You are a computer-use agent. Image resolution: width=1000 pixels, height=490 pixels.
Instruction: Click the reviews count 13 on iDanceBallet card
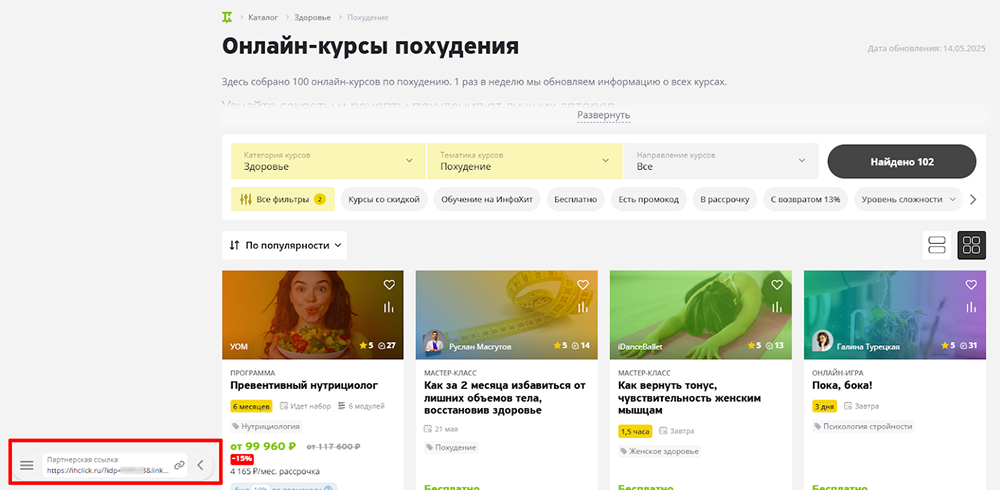pos(775,346)
